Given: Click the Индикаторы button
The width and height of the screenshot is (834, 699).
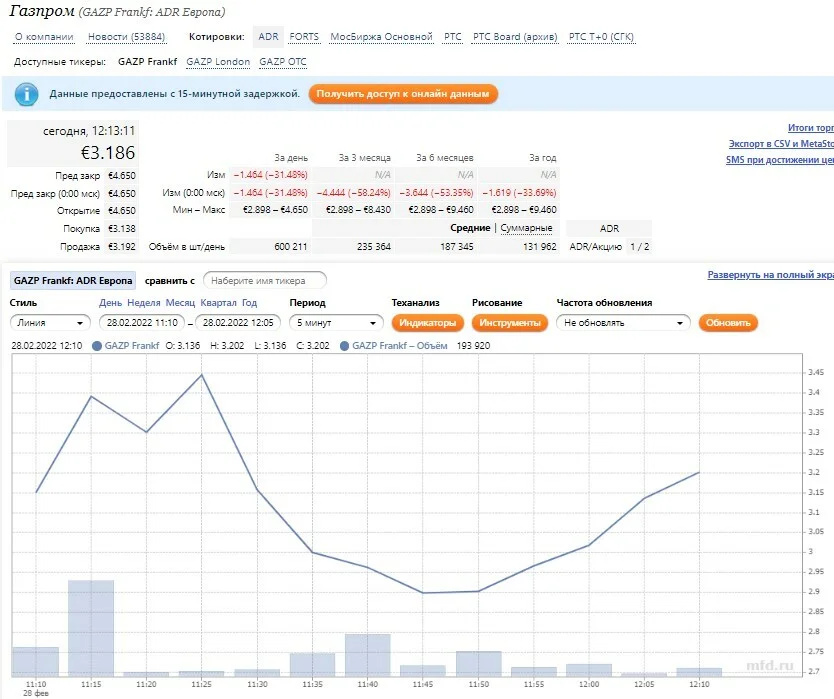Looking at the screenshot, I should pos(428,323).
